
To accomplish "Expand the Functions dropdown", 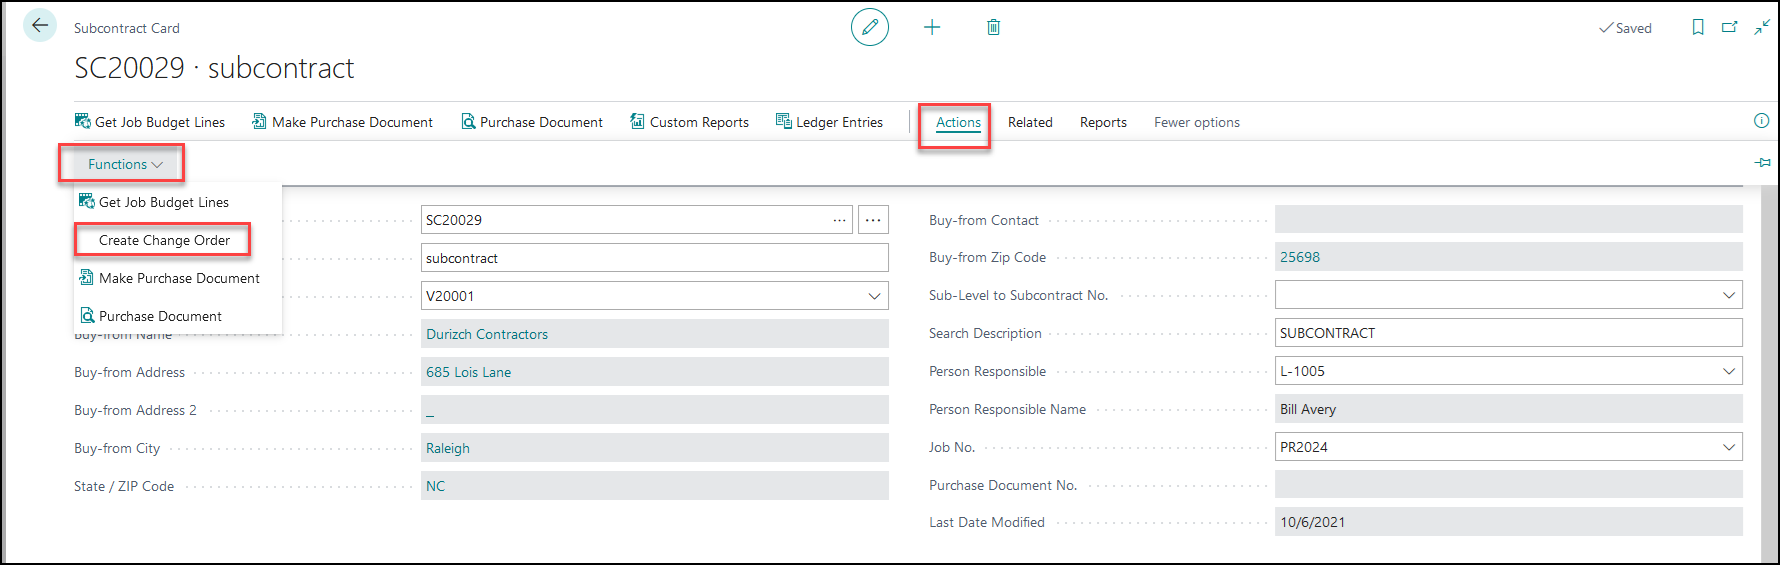I will (x=124, y=164).
